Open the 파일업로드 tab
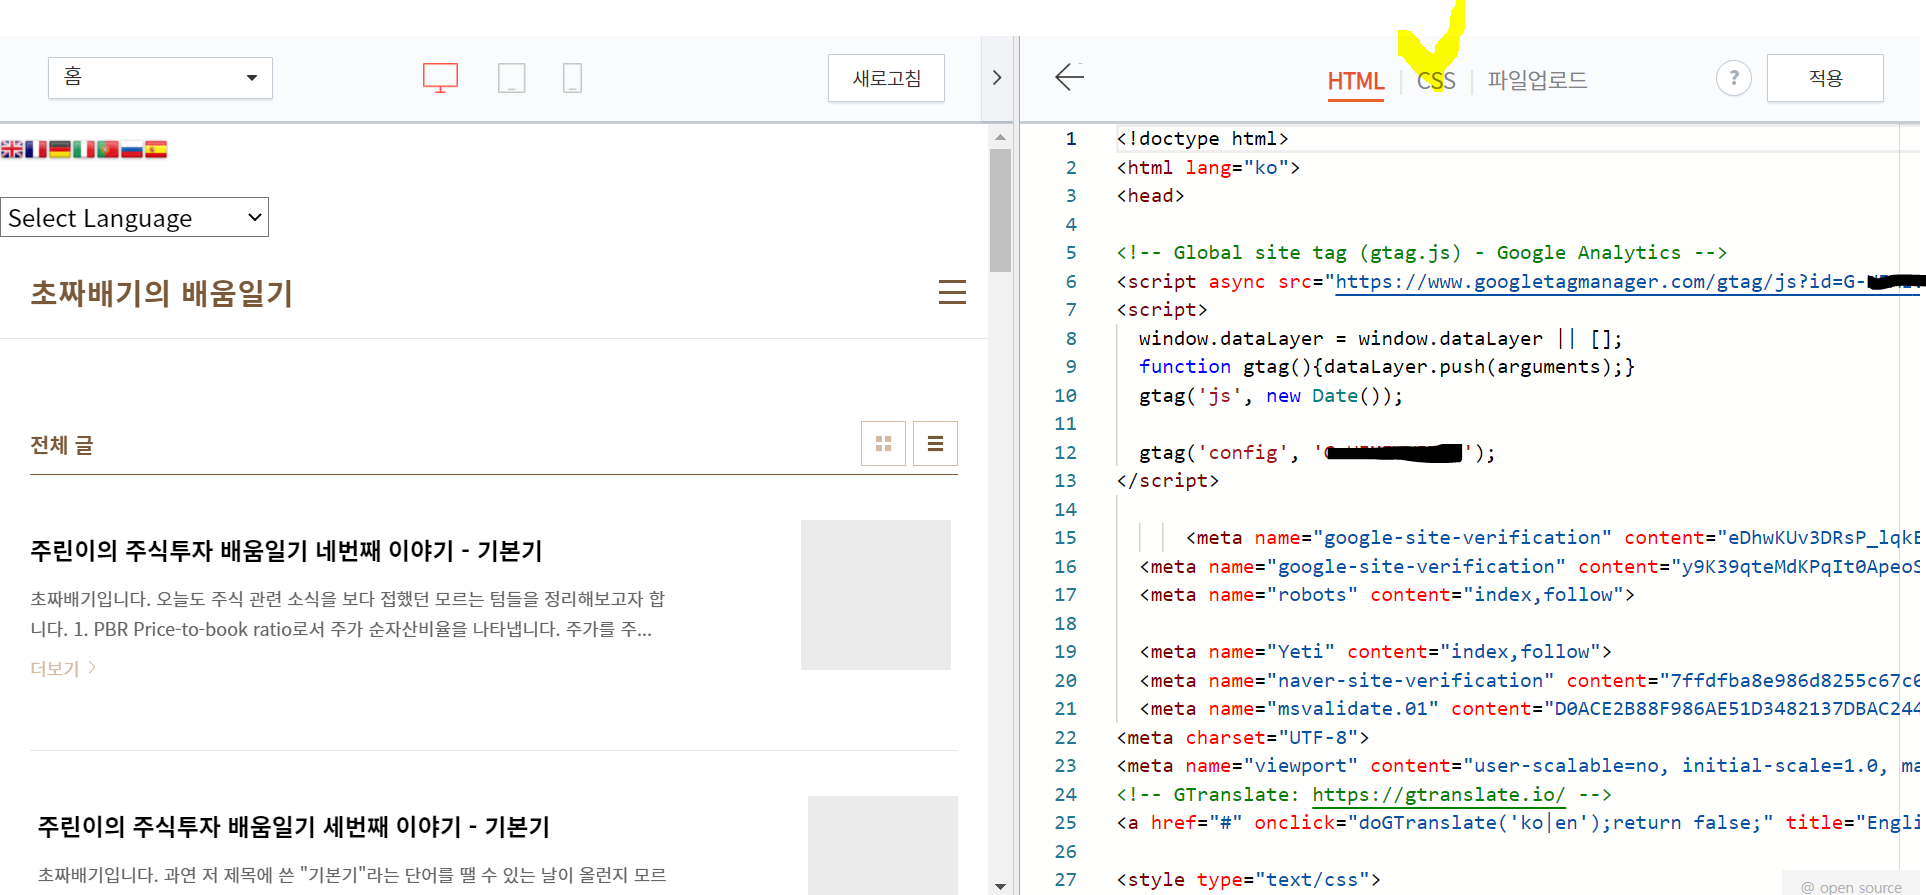This screenshot has width=1926, height=895. [x=1537, y=80]
